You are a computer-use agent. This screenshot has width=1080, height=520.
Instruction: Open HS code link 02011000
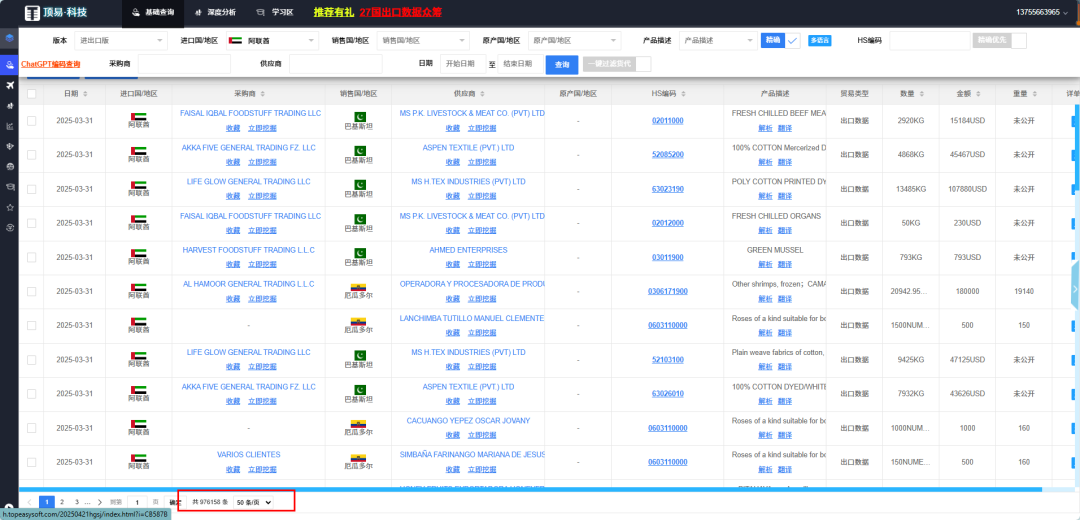coord(667,121)
